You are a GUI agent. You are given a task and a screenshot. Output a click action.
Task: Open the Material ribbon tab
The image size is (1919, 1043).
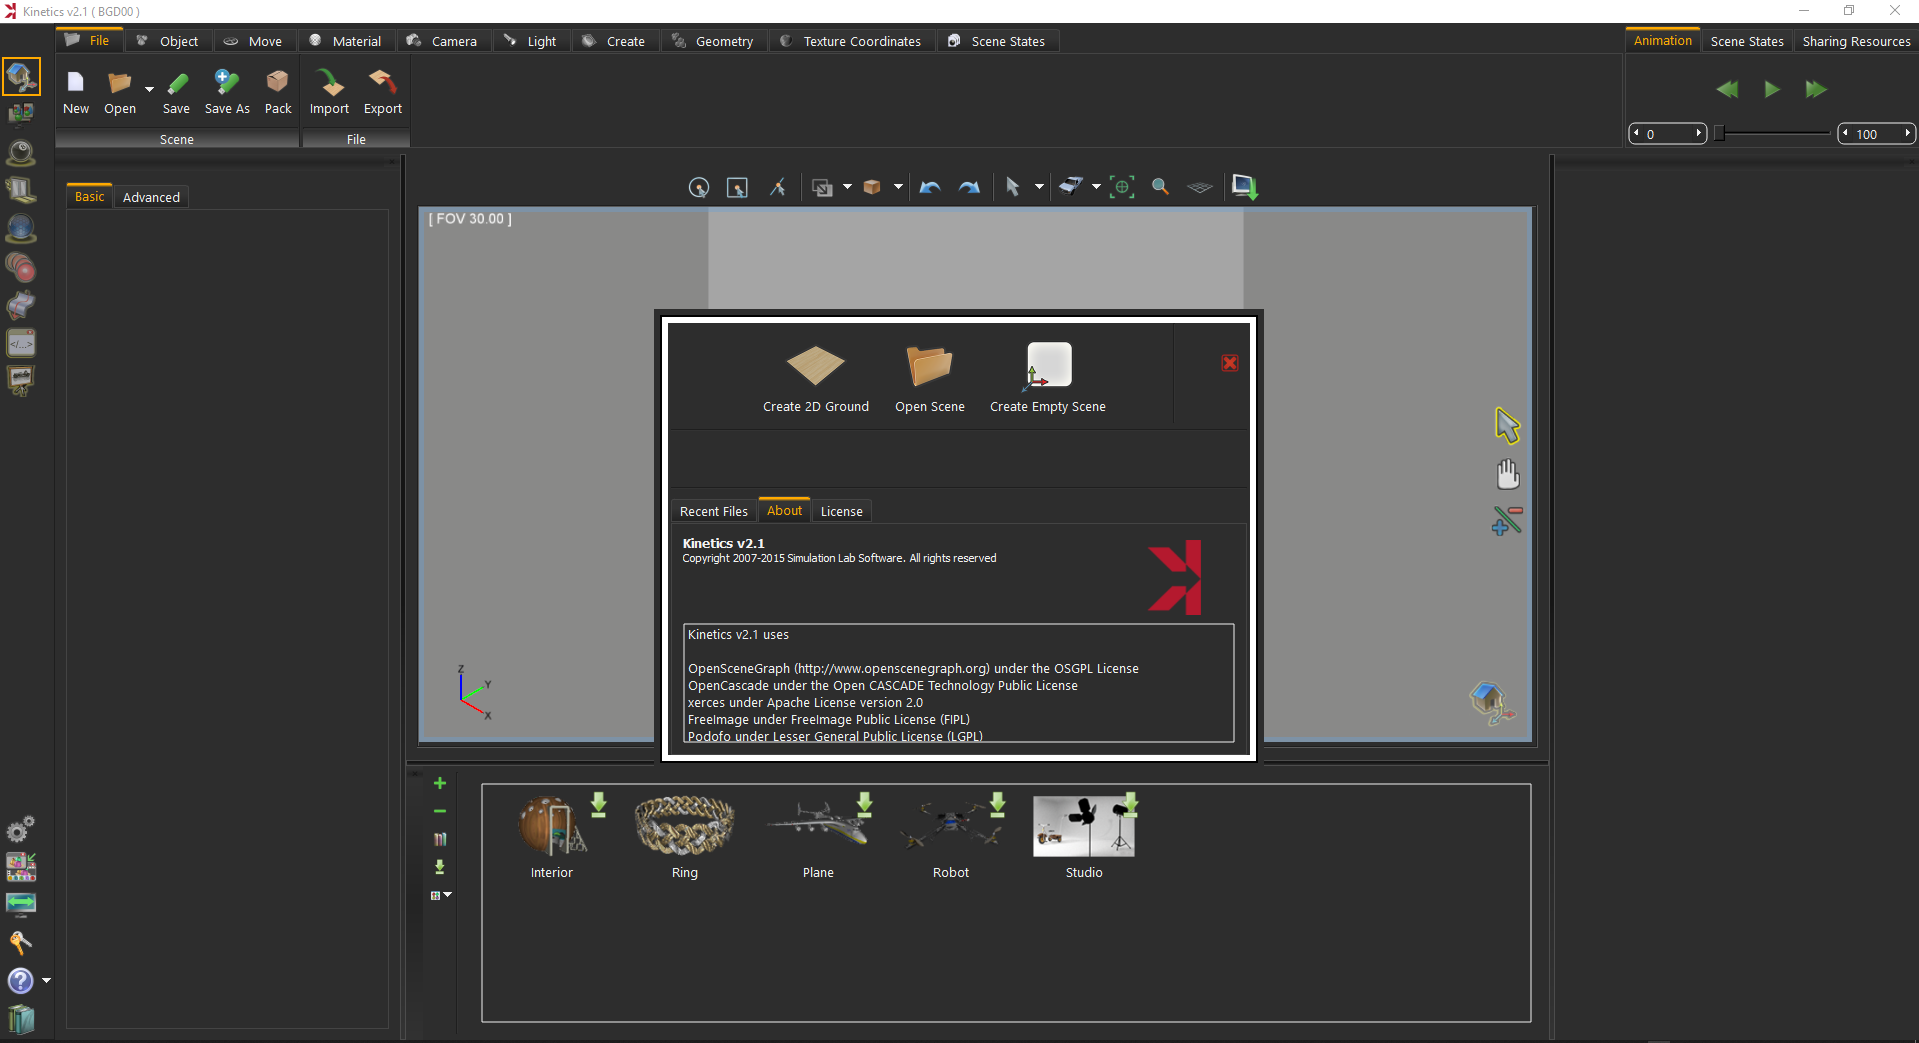[x=345, y=41]
